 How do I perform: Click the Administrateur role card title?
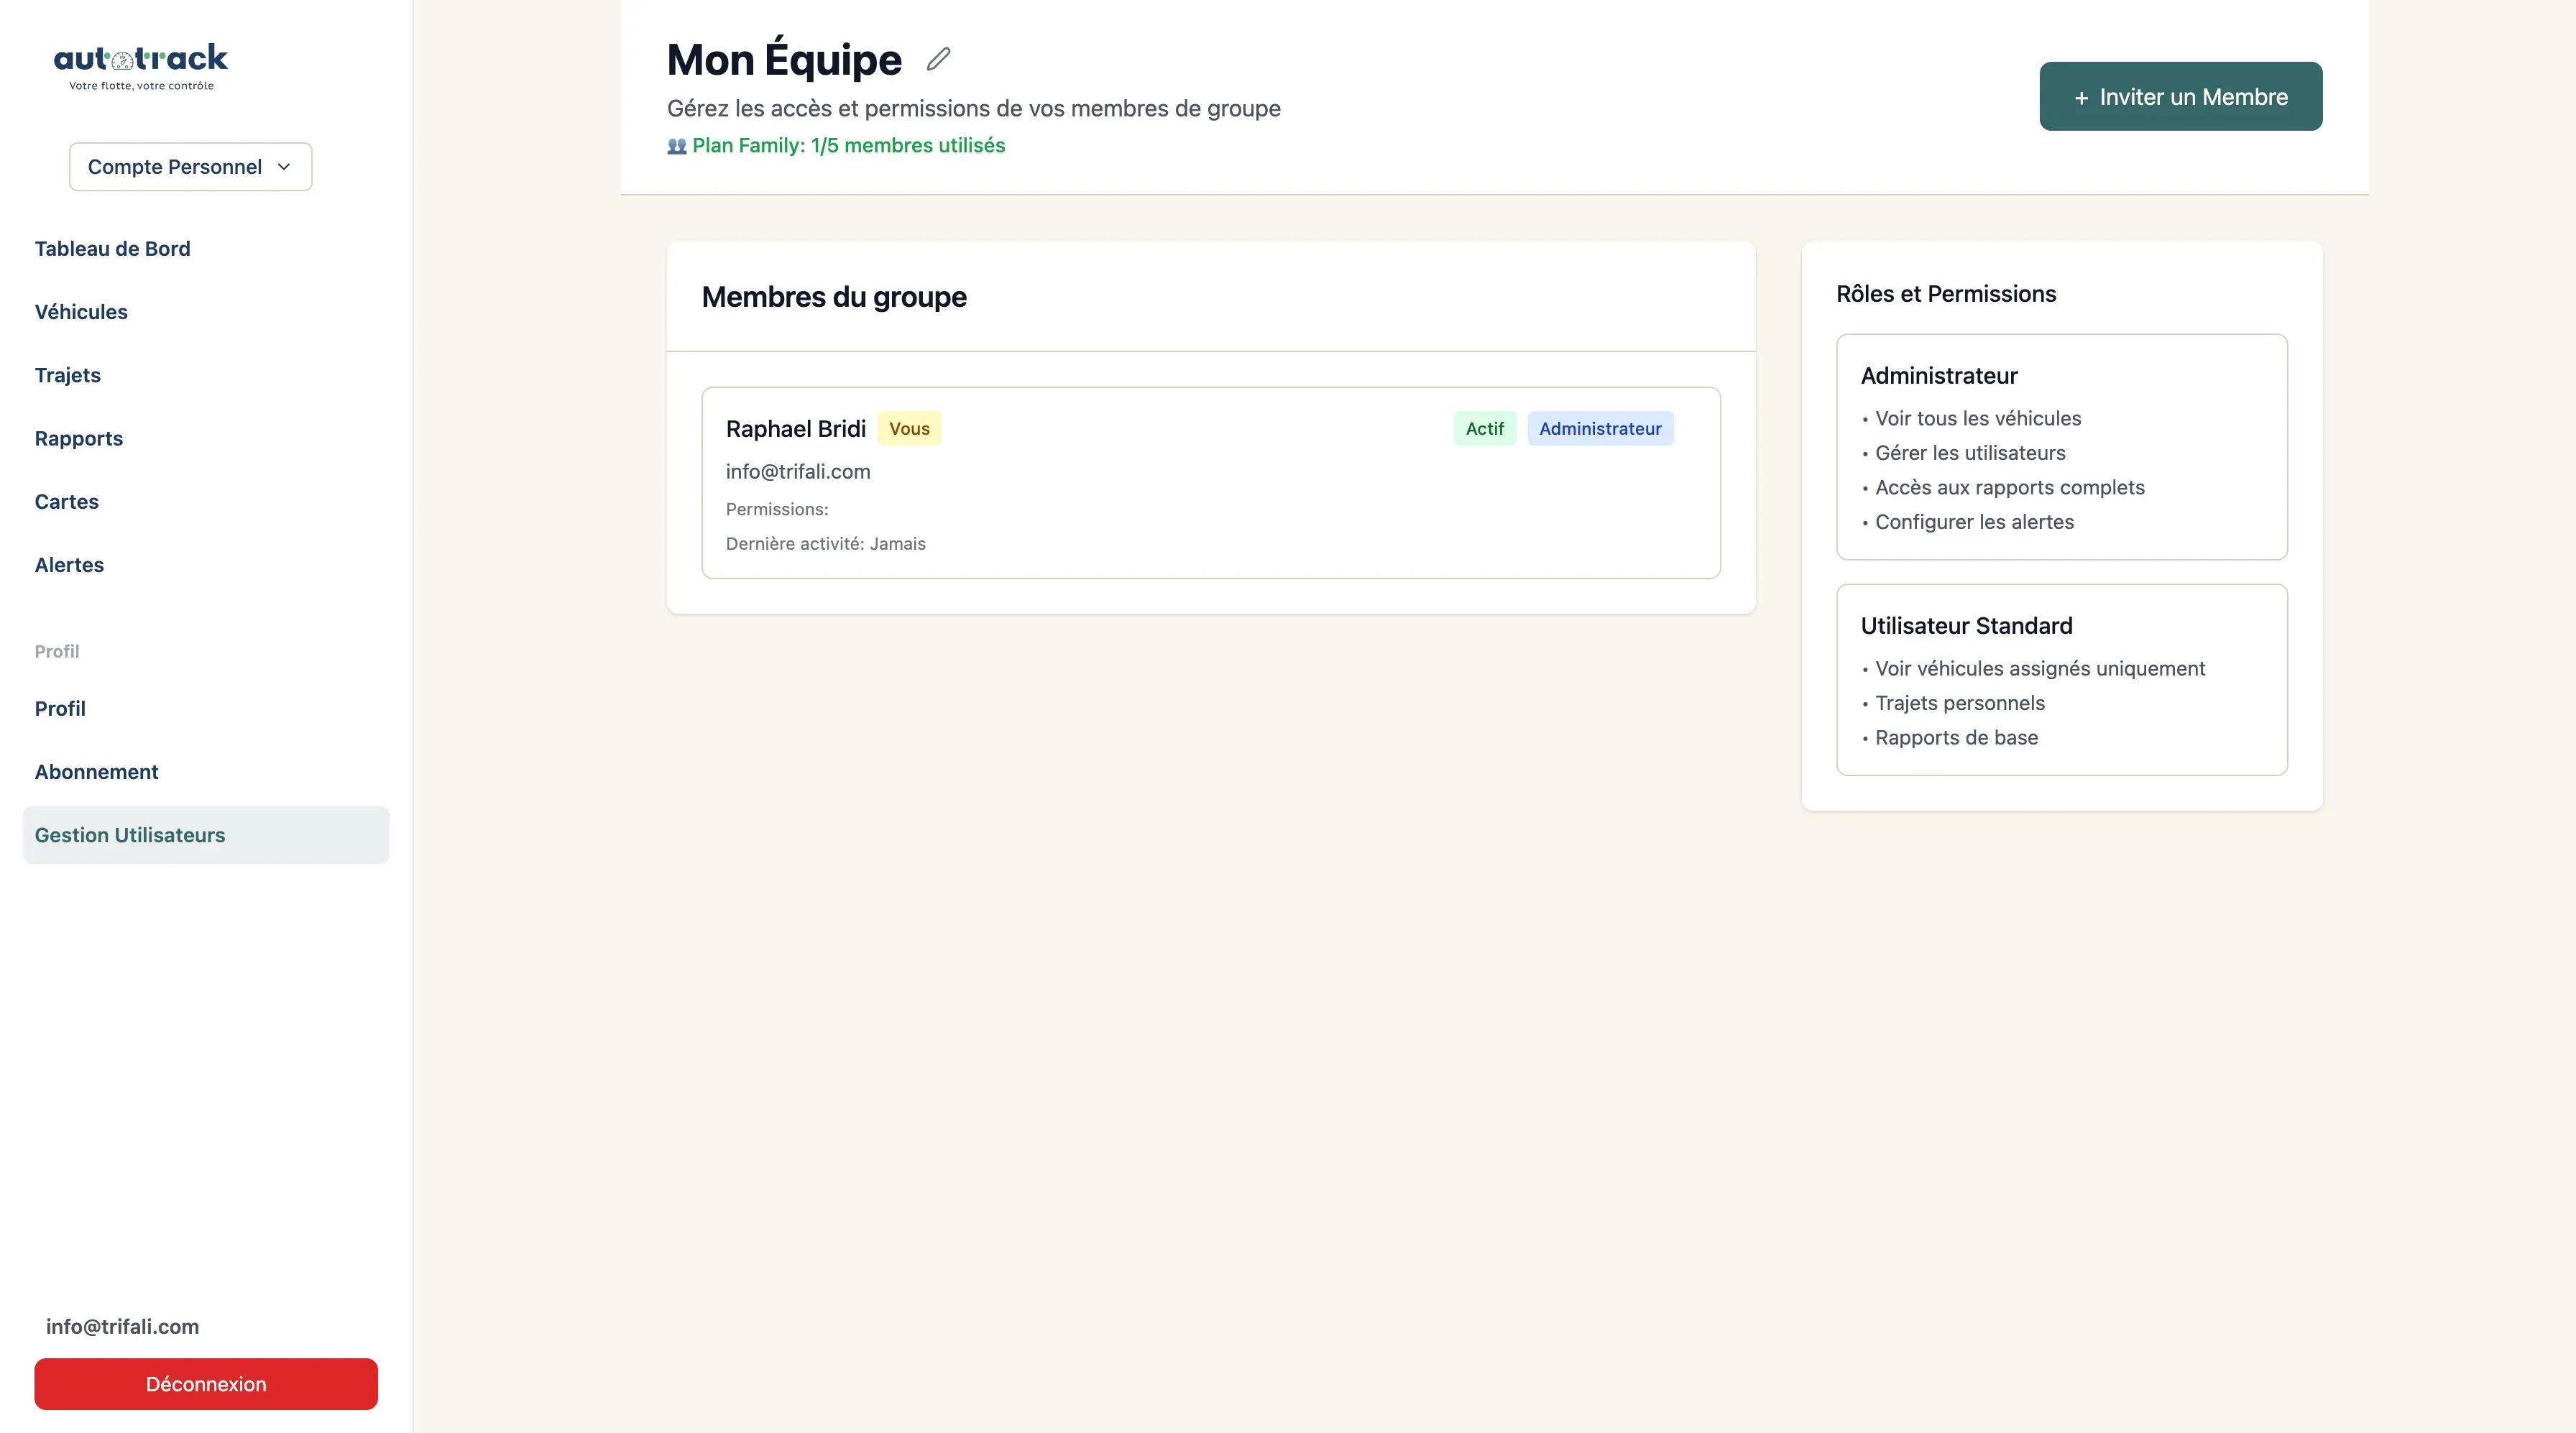pyautogui.click(x=1939, y=376)
